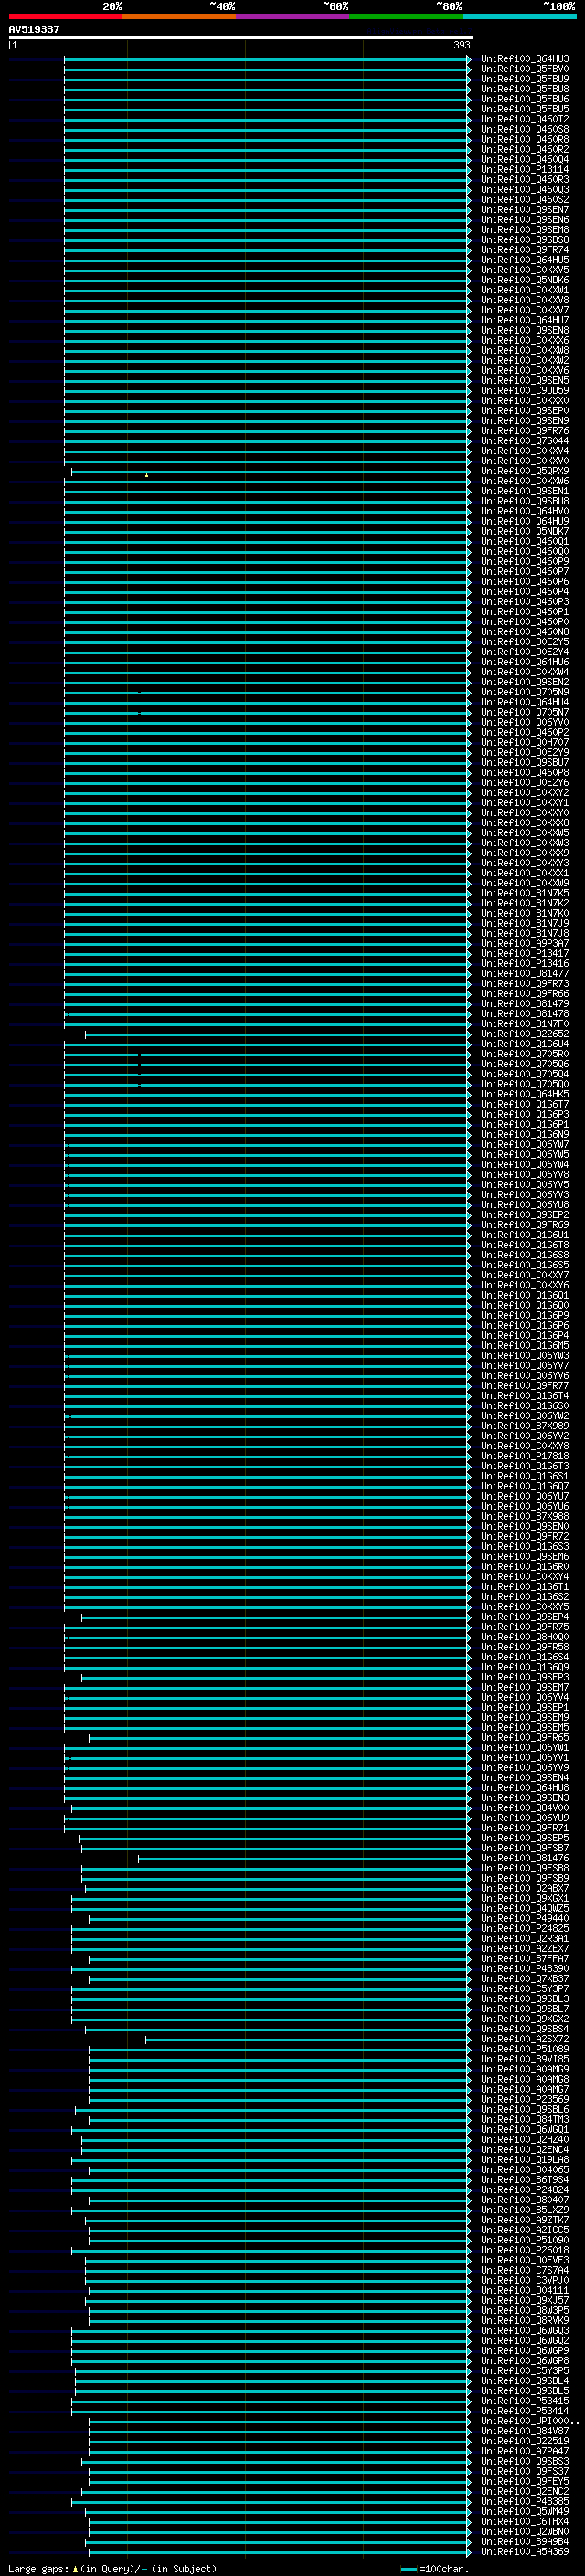
Task: Select hit label UniRef100_C0KXW1
Action: [525, 290]
